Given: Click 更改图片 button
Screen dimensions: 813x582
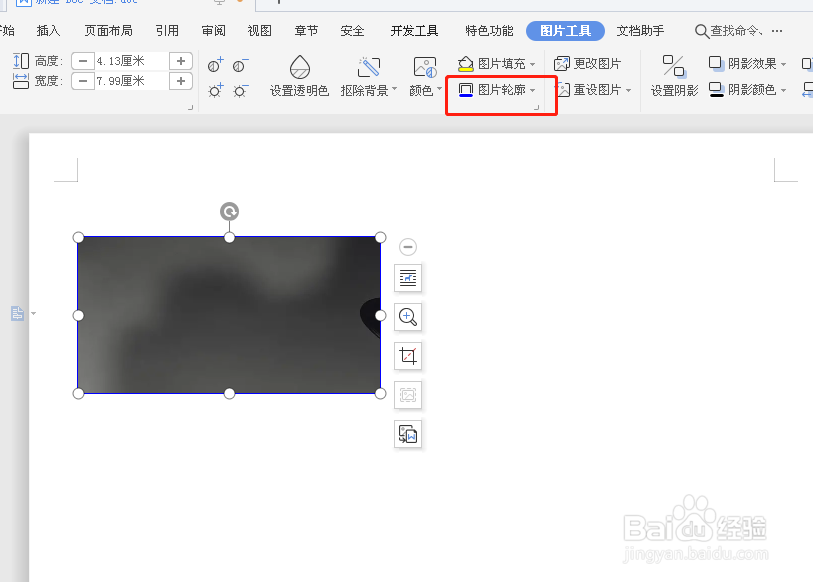Looking at the screenshot, I should [587, 64].
